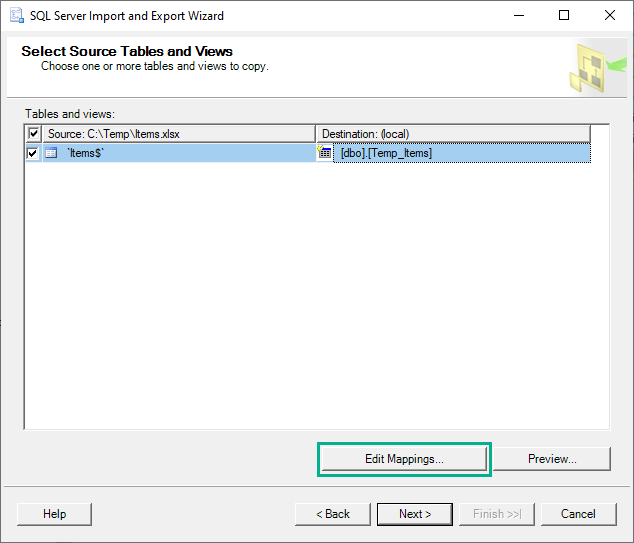
Task: Minimize the Import and Export Wizard window
Action: (518, 16)
